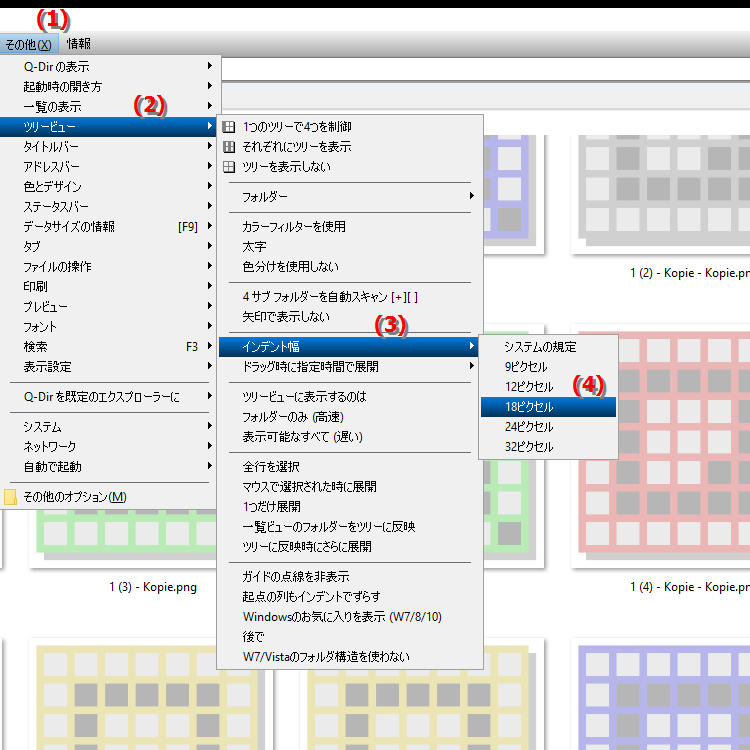Viewport: 750px width, 750px height.
Task: Open Q-Dir を既定のエクスプローラーに submenu
Action: (x=109, y=397)
